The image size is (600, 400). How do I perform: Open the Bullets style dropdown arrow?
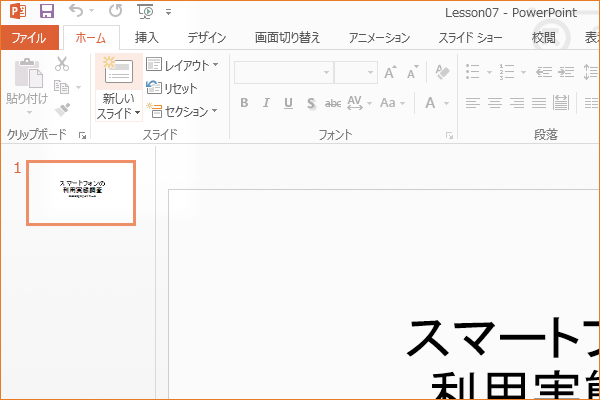[489, 72]
